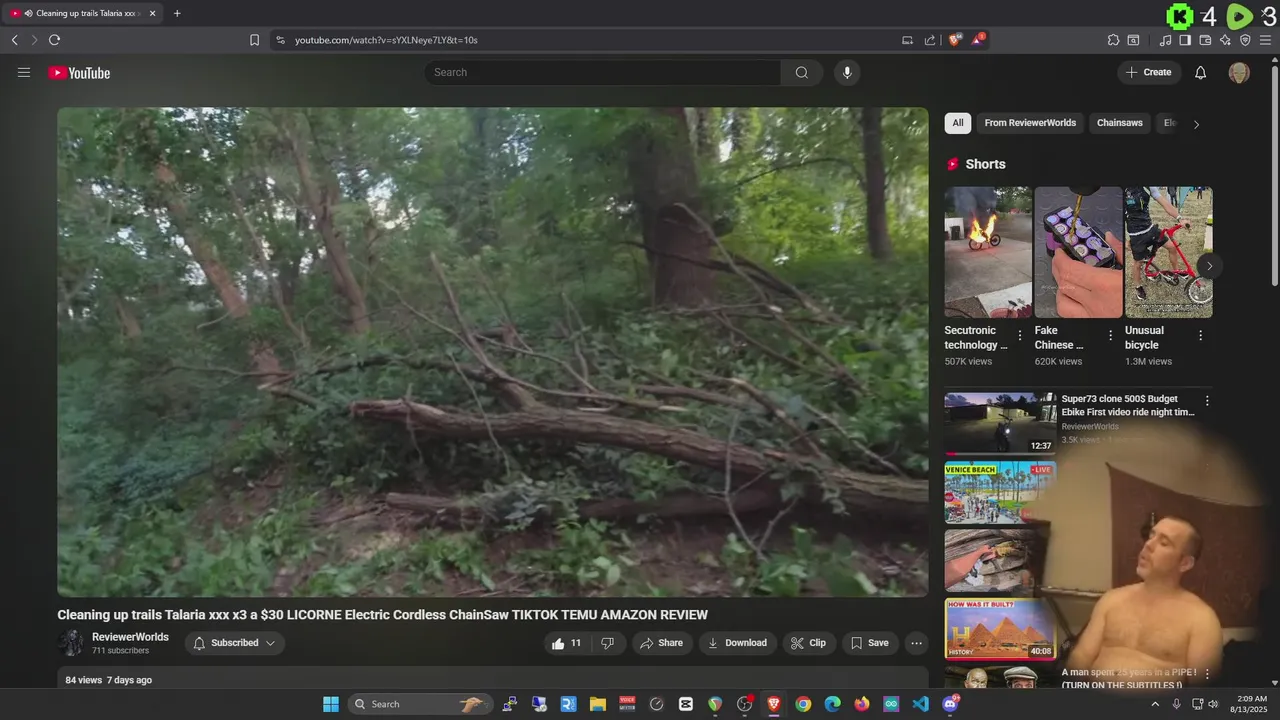The width and height of the screenshot is (1280, 720).
Task: Launch Discord from the taskbar
Action: point(950,704)
